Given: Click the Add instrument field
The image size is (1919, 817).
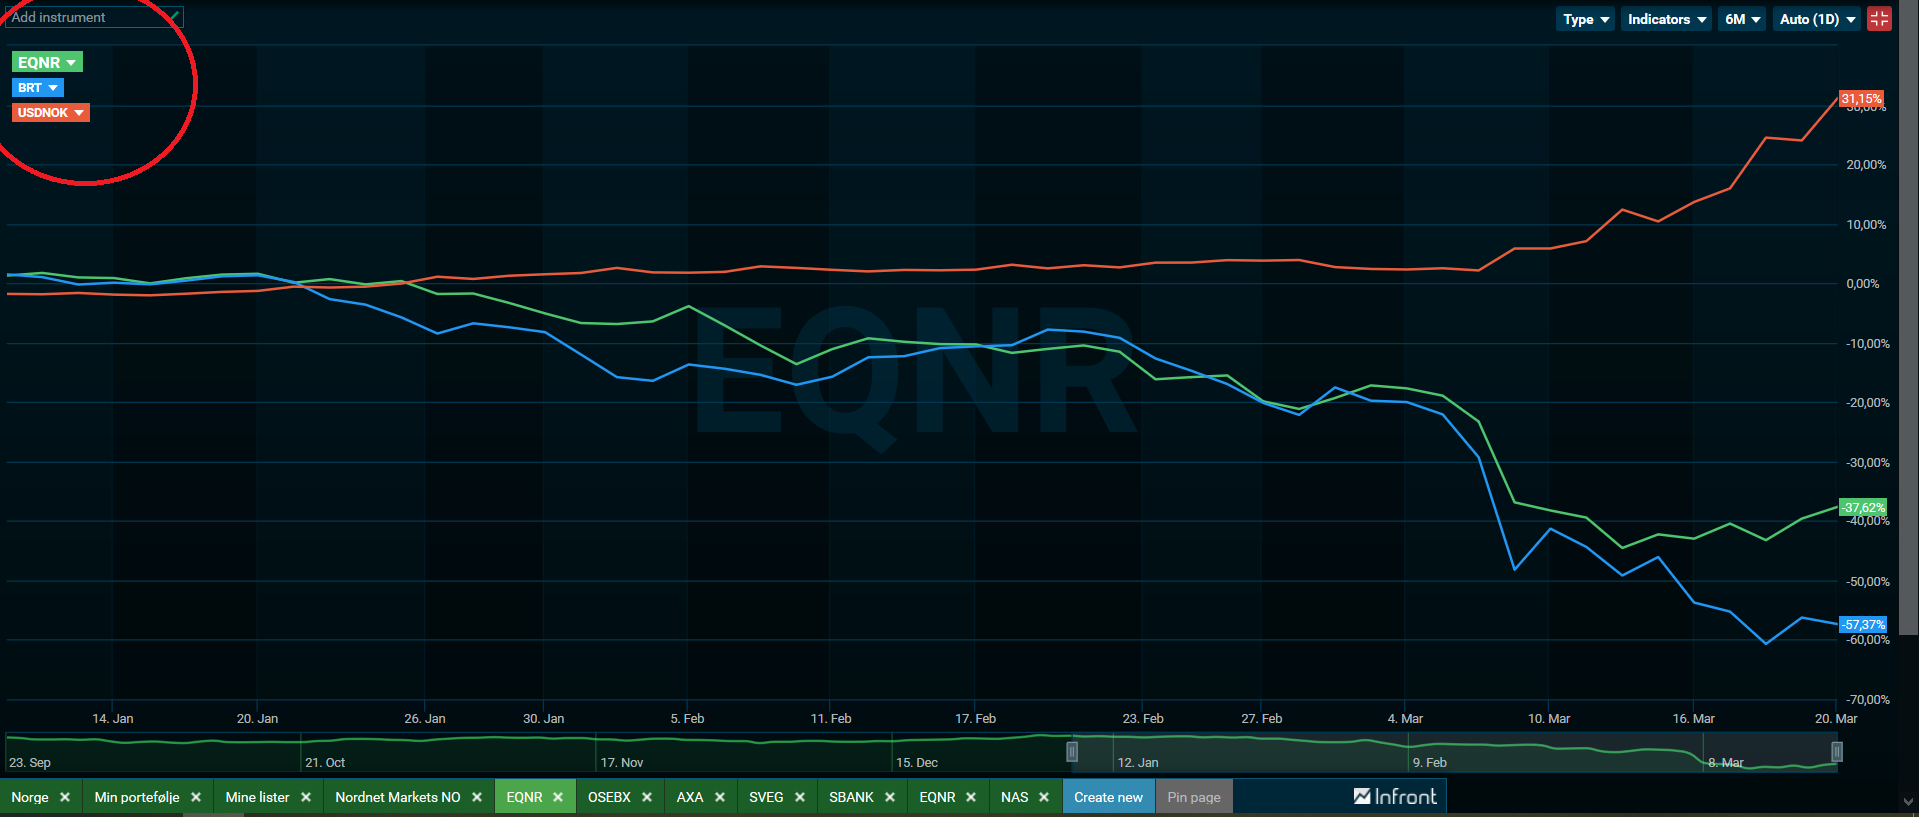Looking at the screenshot, I should pyautogui.click(x=92, y=17).
